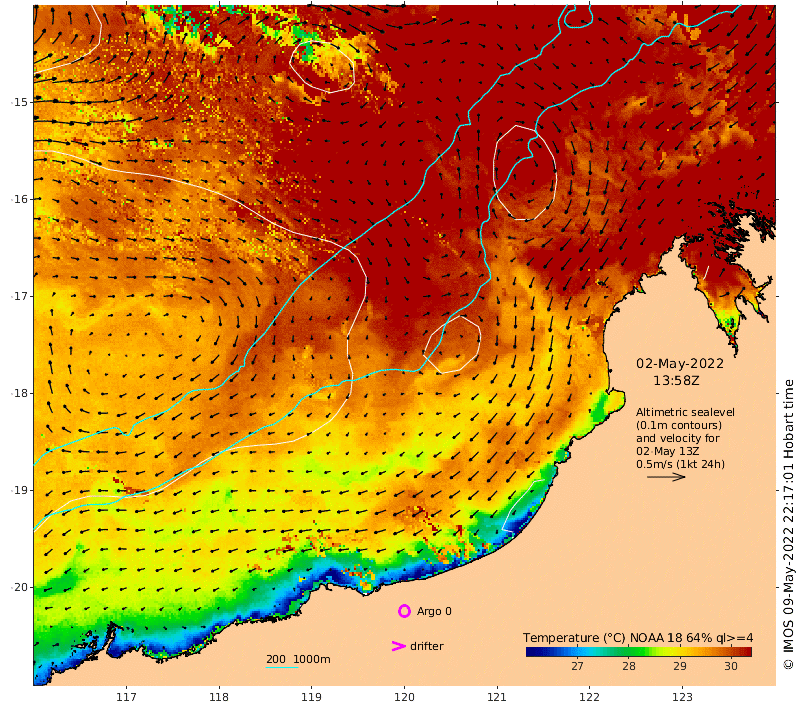The height and width of the screenshot is (710, 800).
Task: Click the IMOS copyright timestamp text
Action: tap(789, 524)
